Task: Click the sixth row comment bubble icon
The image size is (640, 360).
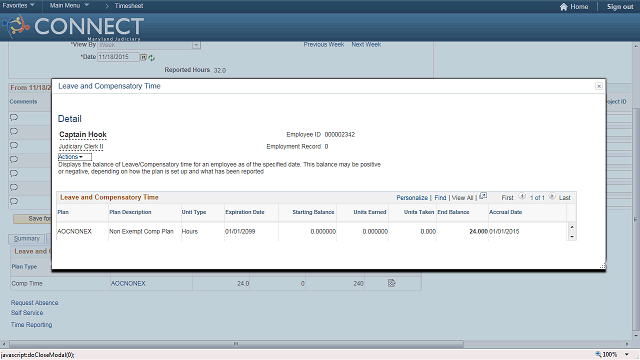Action: tap(14, 187)
